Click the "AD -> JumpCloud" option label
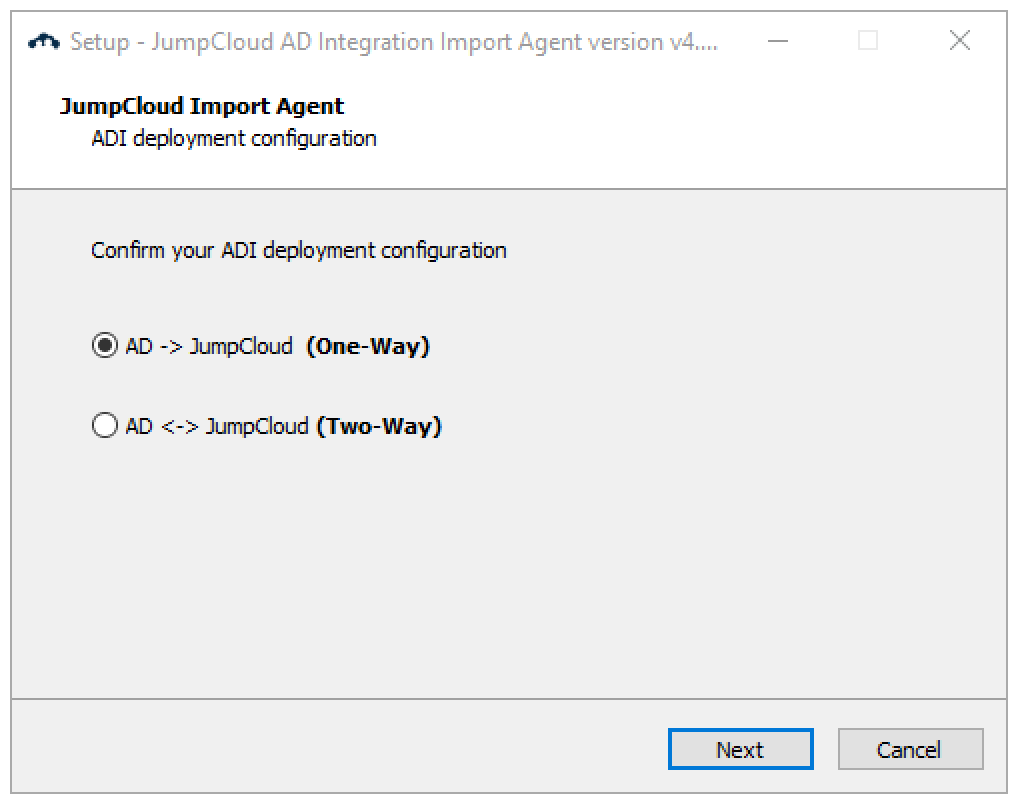The width and height of the screenshot is (1020, 806). tap(209, 347)
